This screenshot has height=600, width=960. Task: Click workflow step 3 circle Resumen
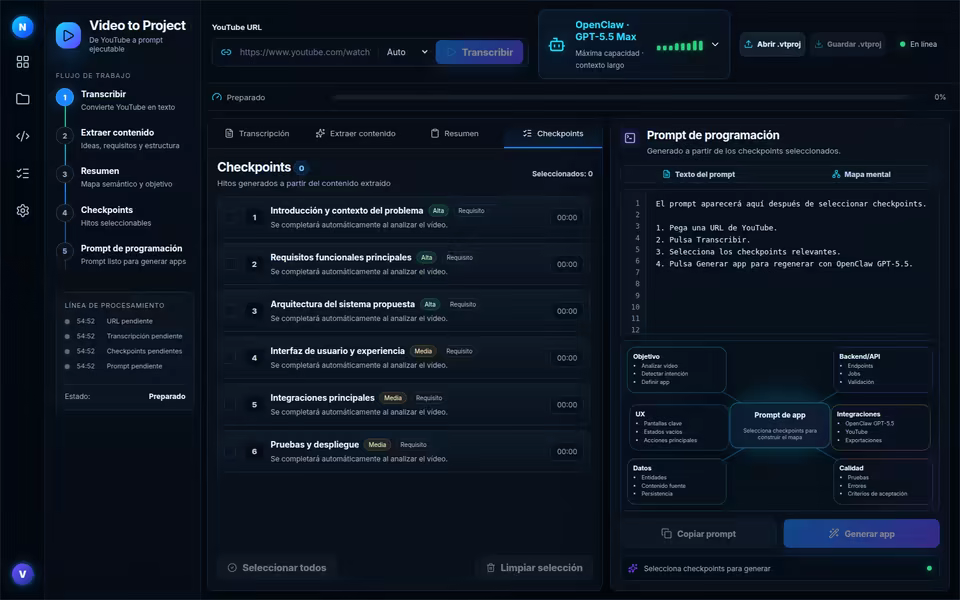tap(65, 174)
